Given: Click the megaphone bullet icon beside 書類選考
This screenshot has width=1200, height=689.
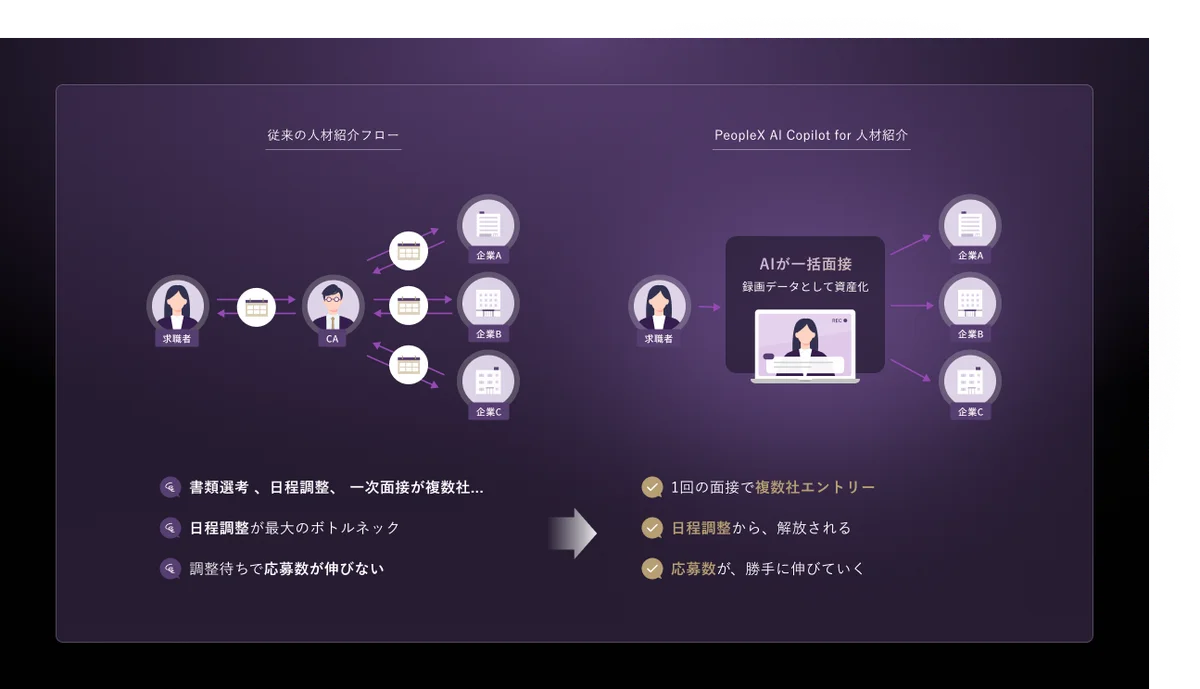Looking at the screenshot, I should click(x=170, y=486).
